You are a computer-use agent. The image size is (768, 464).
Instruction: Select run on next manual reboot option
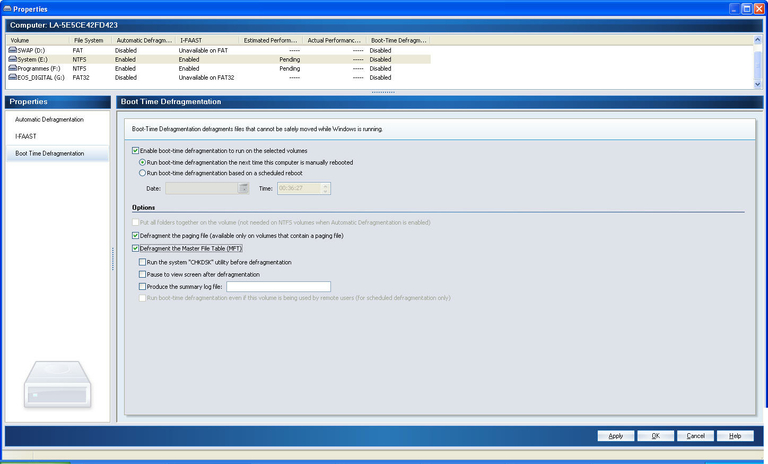[143, 162]
